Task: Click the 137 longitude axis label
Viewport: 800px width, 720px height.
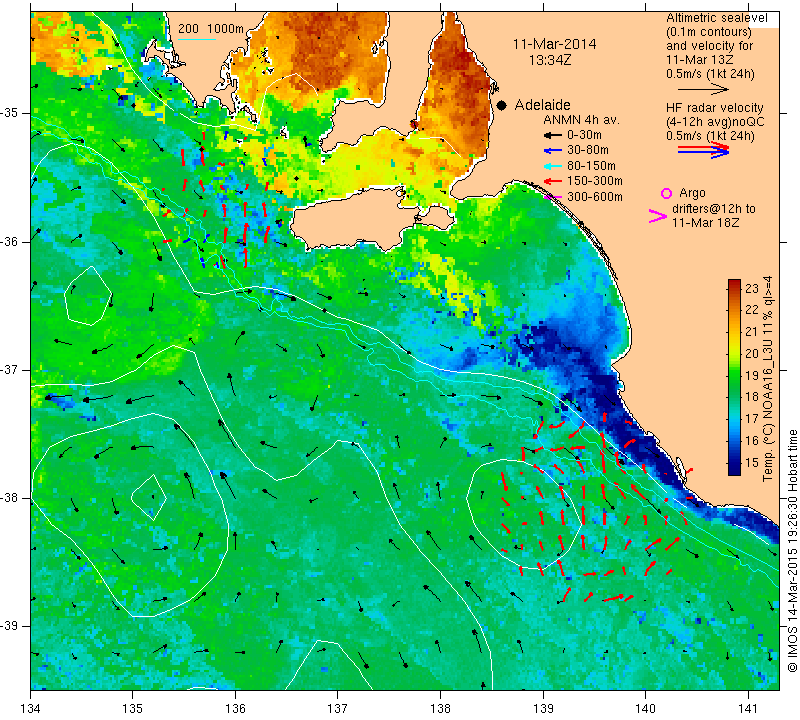Action: coord(338,709)
